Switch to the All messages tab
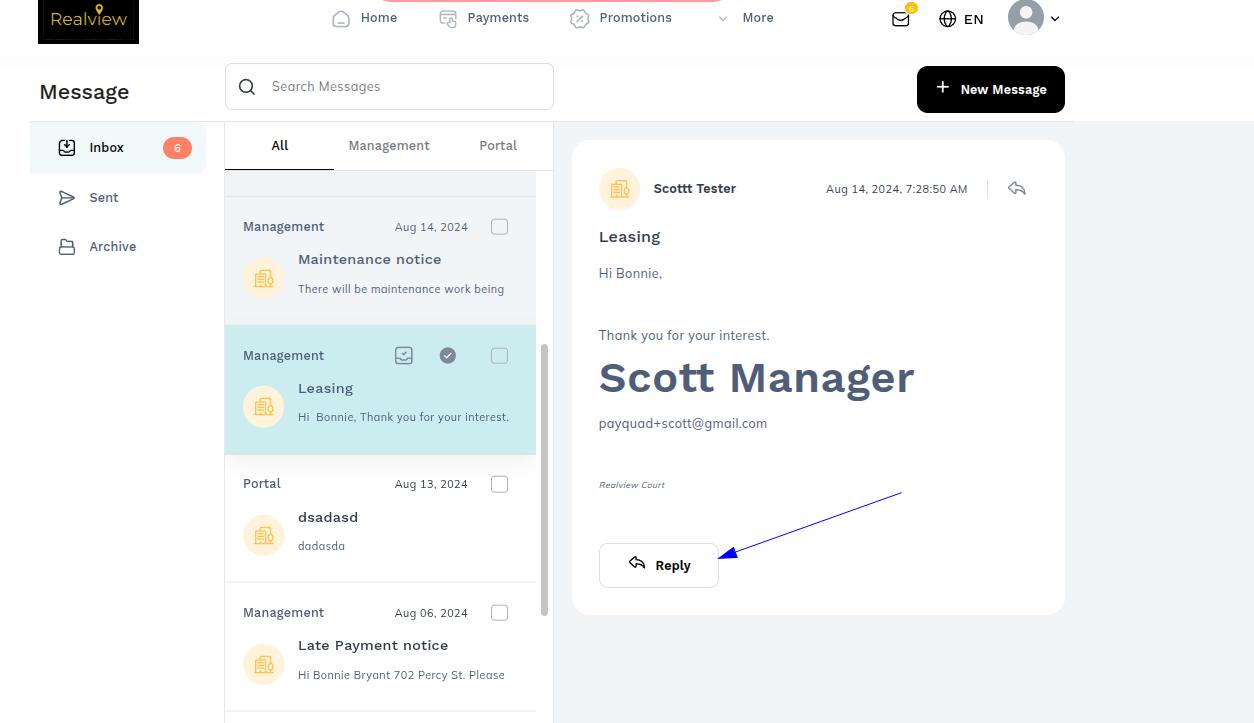1254x723 pixels. 280,145
